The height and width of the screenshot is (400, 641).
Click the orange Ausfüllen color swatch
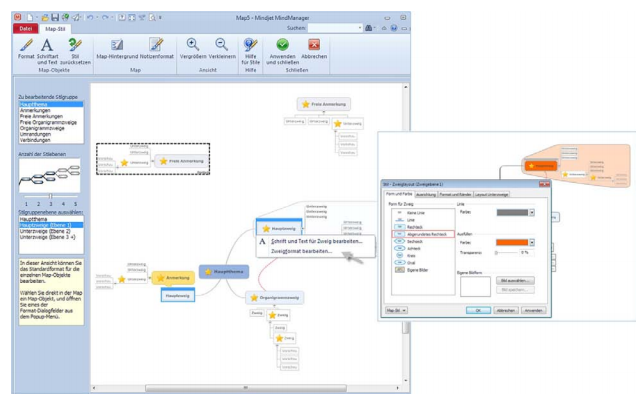[x=512, y=243]
